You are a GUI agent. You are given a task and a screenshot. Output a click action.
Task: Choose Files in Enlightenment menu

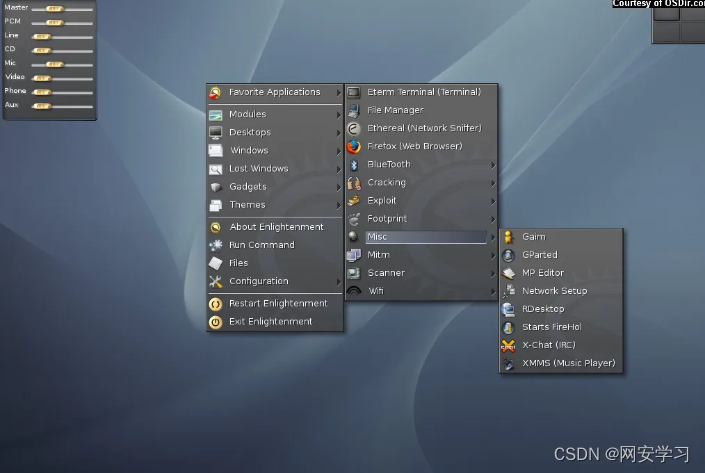point(275,263)
